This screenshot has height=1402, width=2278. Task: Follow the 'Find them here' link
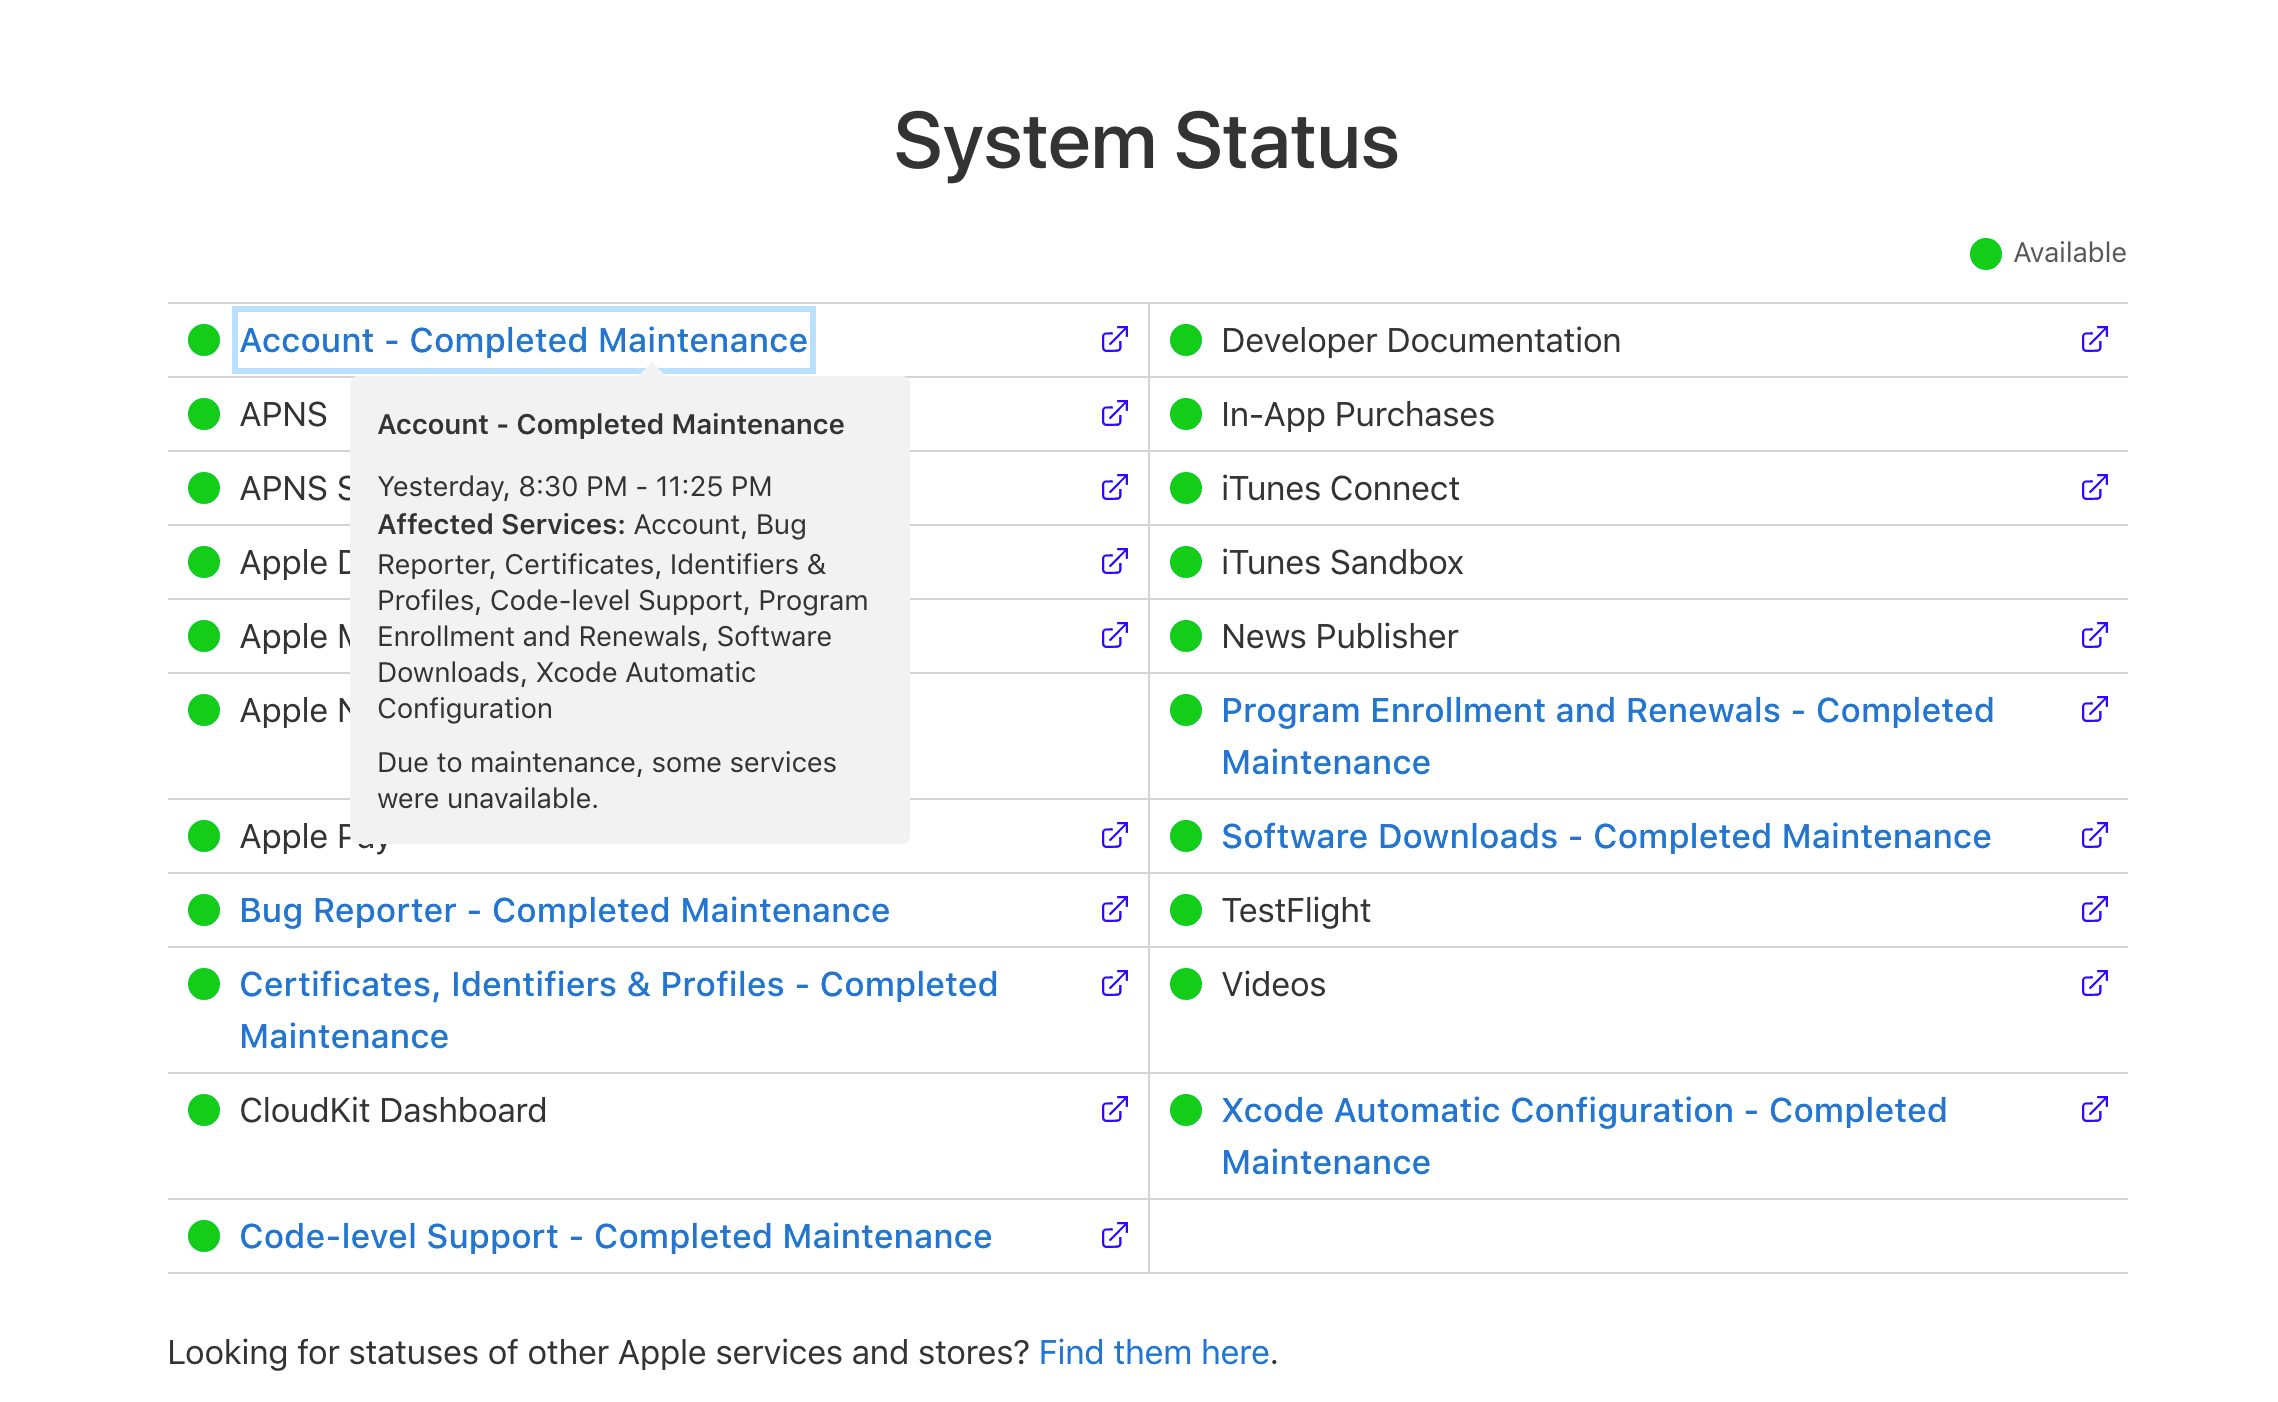click(1154, 1352)
